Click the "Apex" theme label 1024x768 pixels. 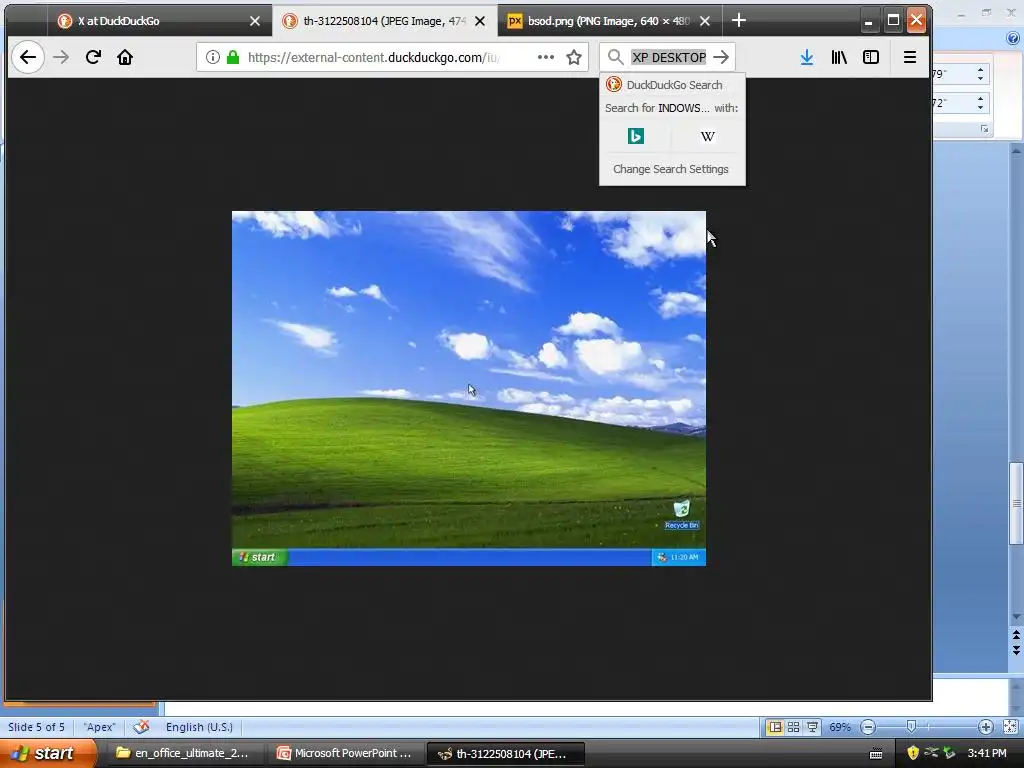[x=99, y=727]
